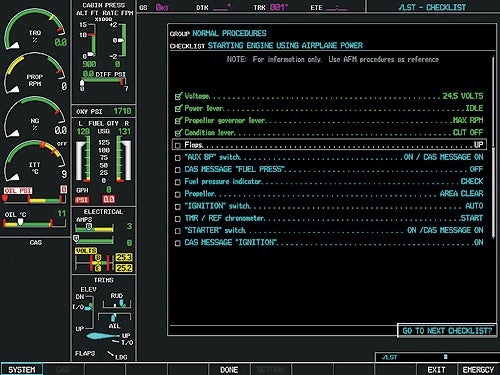Click the LST - CHECKLIST page title
The image size is (500, 375).
coord(432,7)
